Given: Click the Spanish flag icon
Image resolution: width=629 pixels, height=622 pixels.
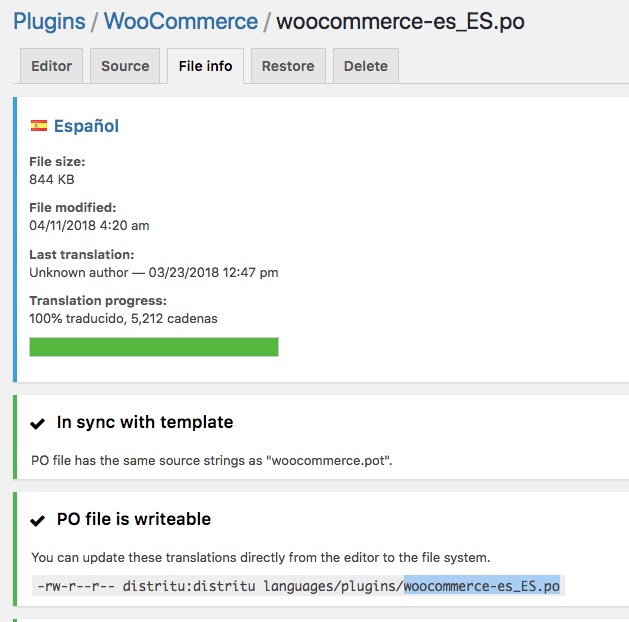Looking at the screenshot, I should (39, 126).
